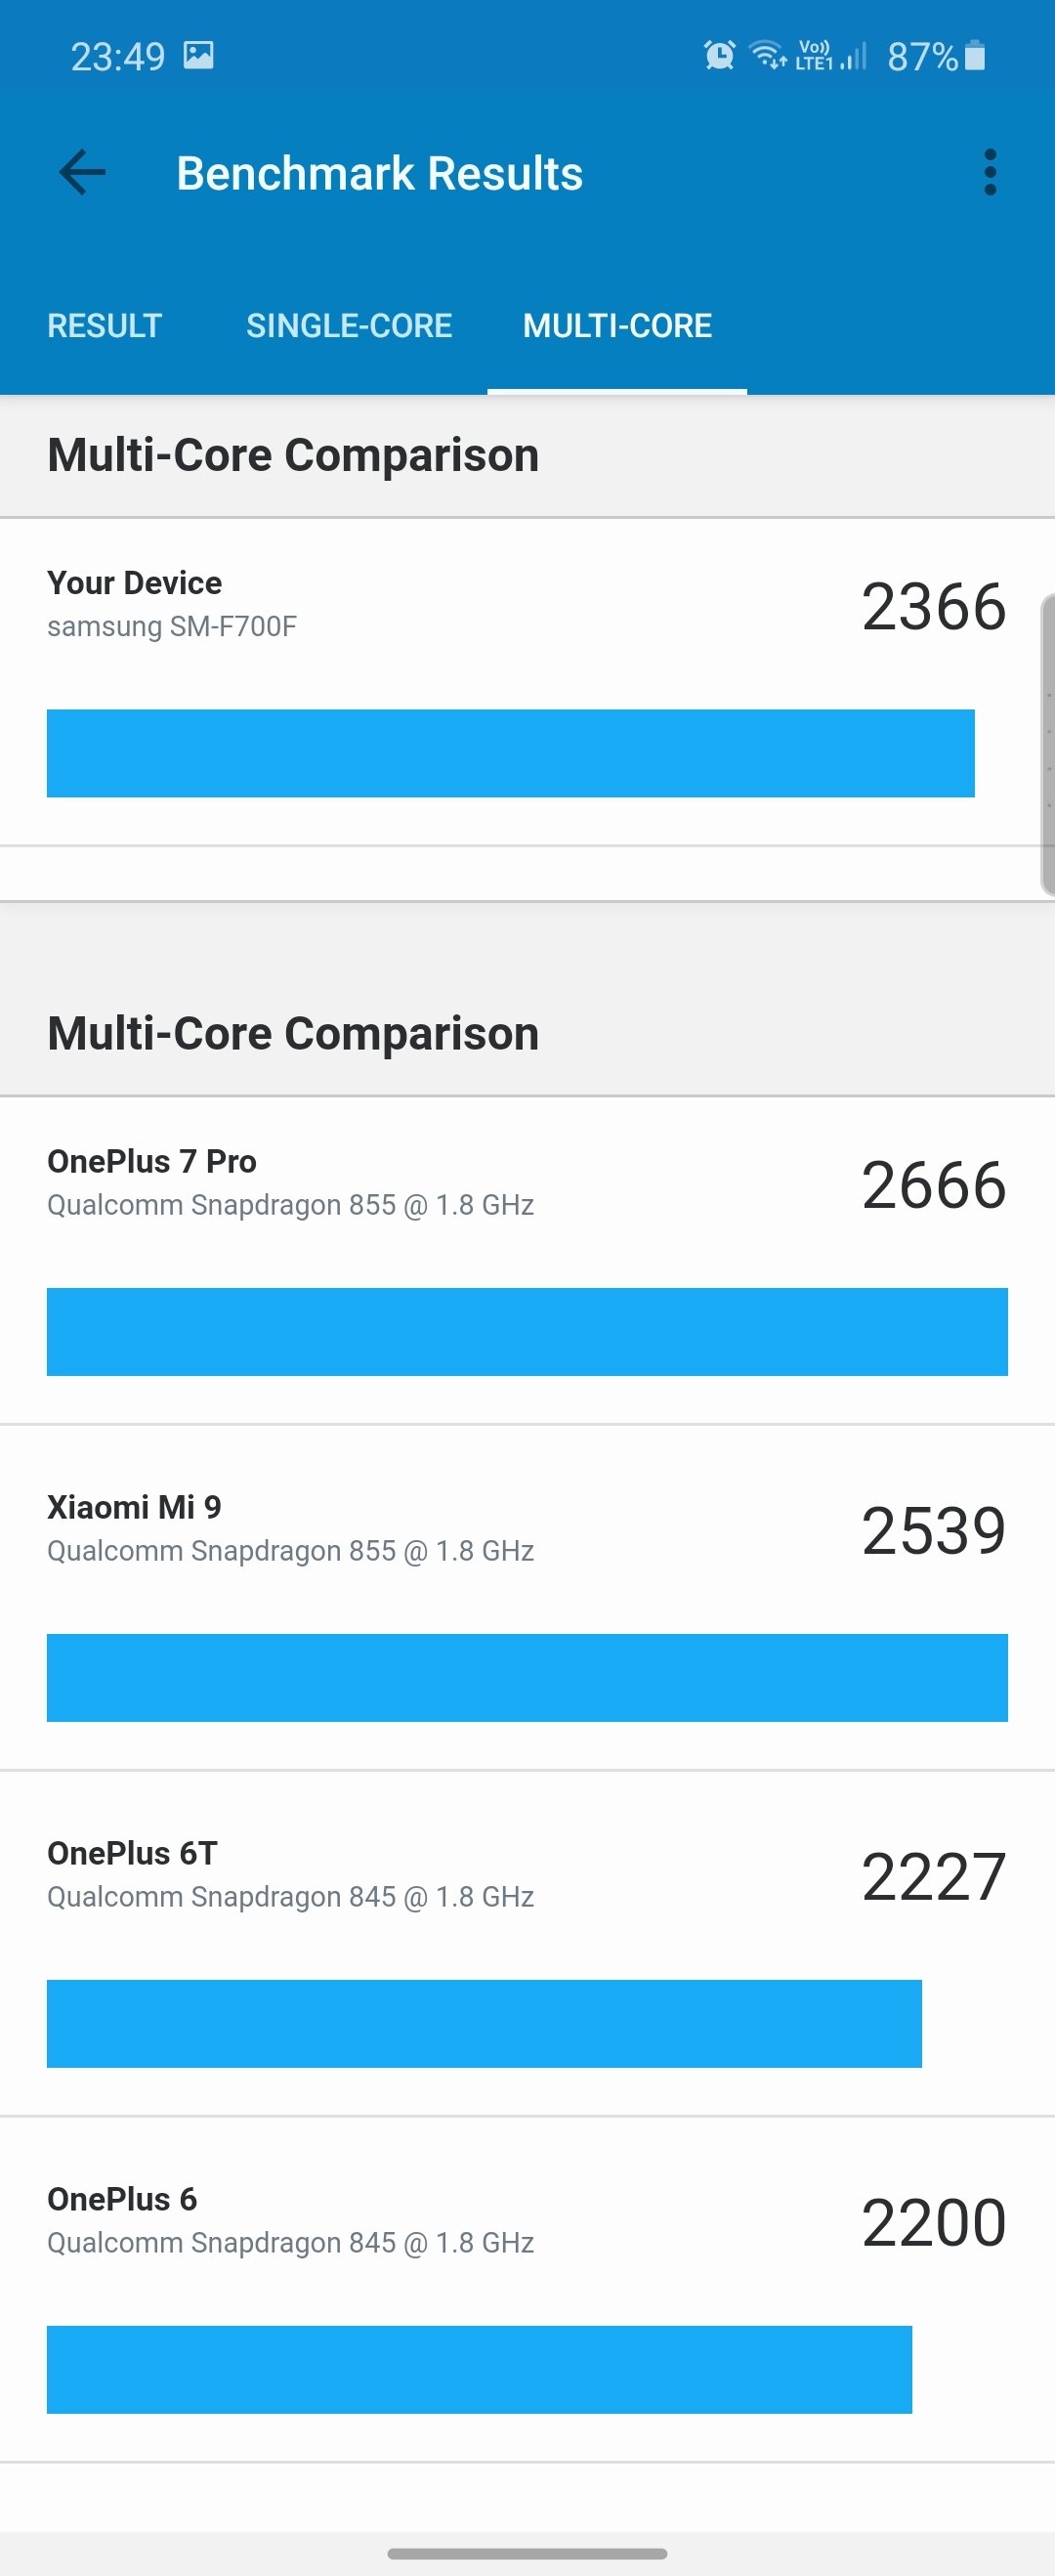Screen dimensions: 1055x2576
Task: Switch to the RESULT tab
Action: click(104, 325)
